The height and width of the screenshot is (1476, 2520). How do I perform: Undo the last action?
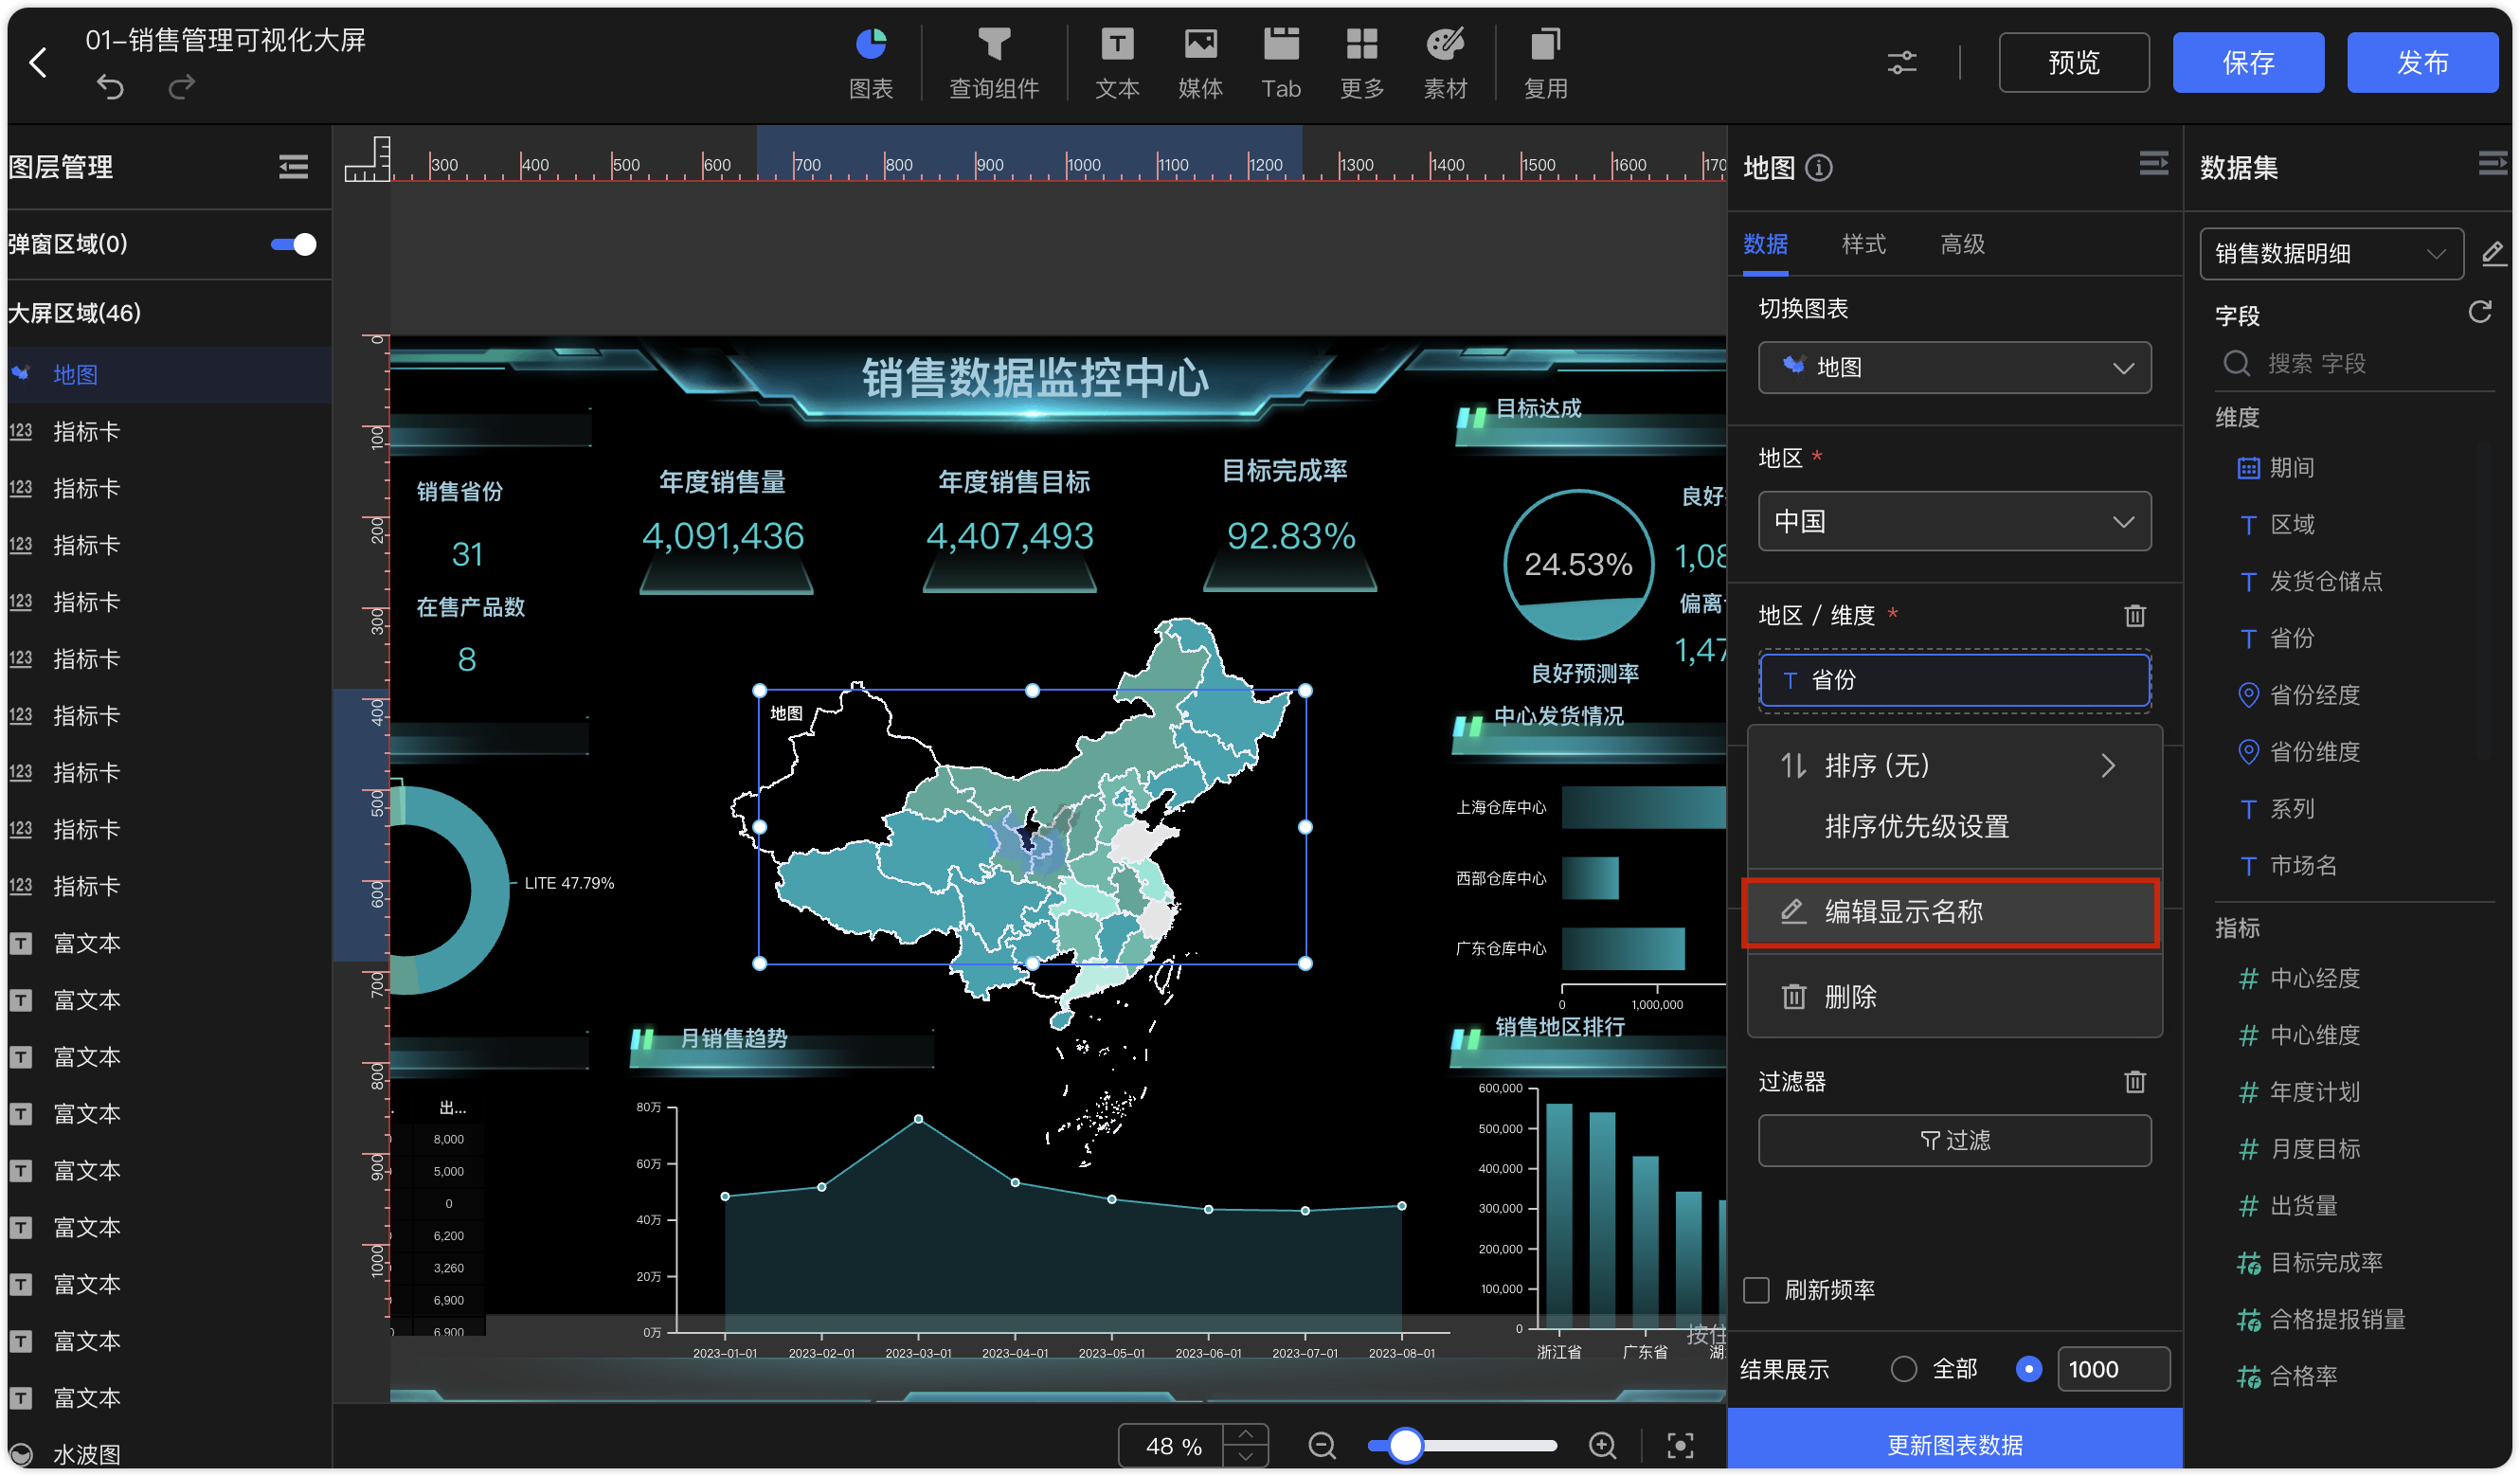coord(110,88)
